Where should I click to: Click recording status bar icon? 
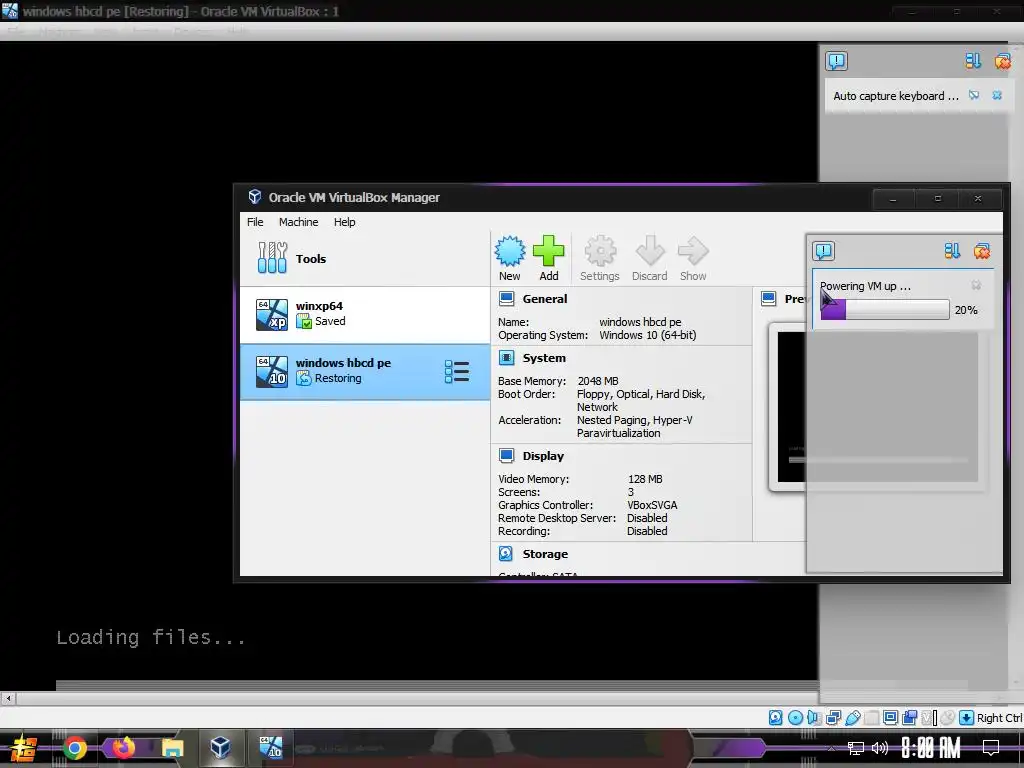[909, 718]
